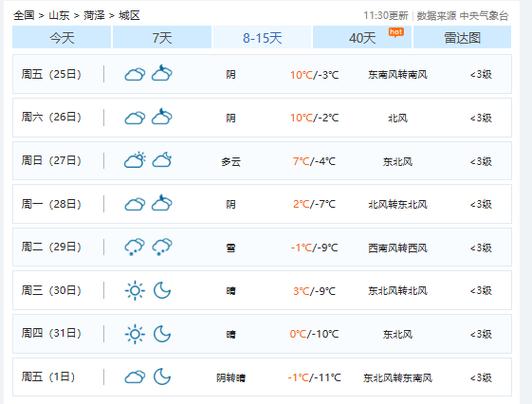Click the 东南风转南风 wind text
Viewport: 532px width, 404px height.
[398, 75]
